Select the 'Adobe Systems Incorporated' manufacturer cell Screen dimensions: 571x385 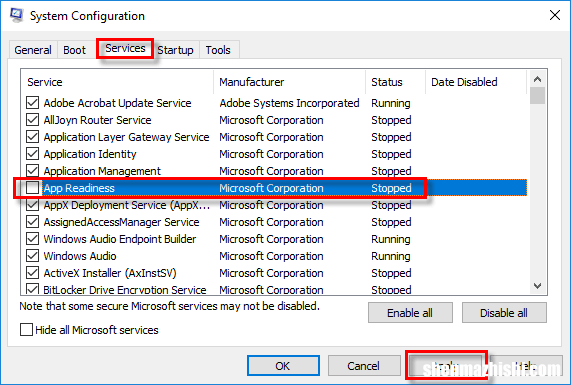290,103
